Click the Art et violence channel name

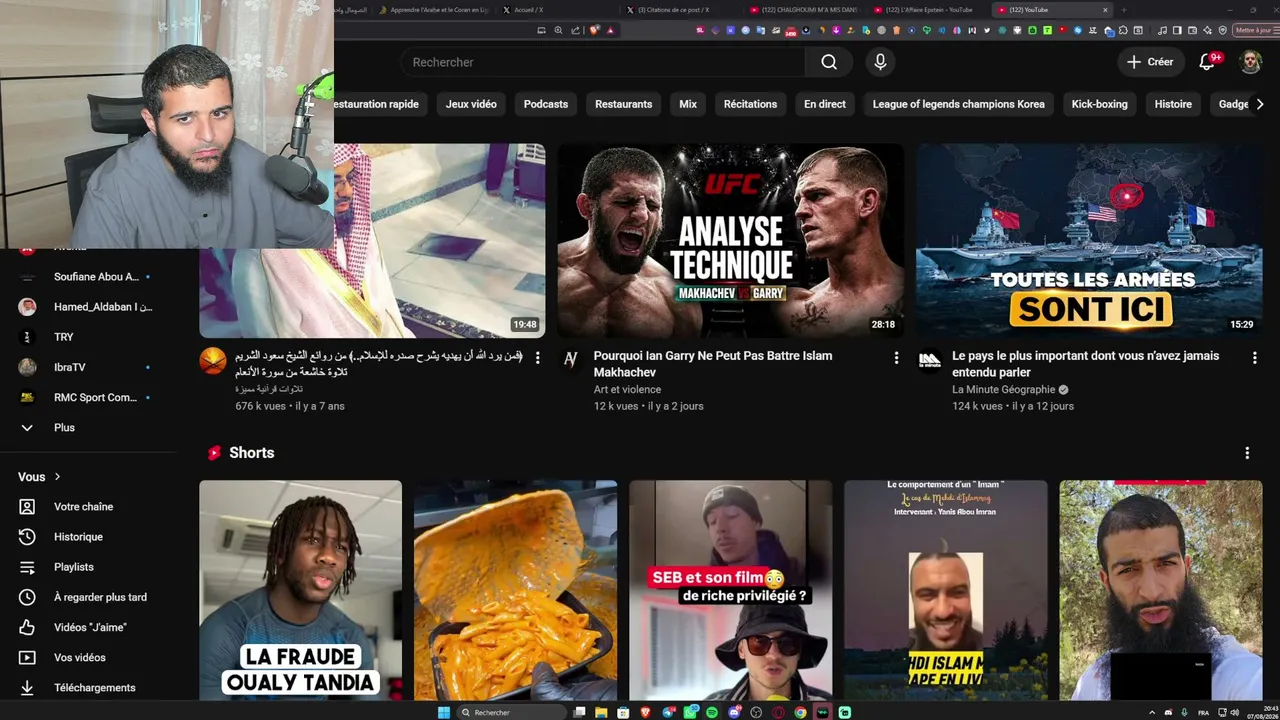[627, 390]
